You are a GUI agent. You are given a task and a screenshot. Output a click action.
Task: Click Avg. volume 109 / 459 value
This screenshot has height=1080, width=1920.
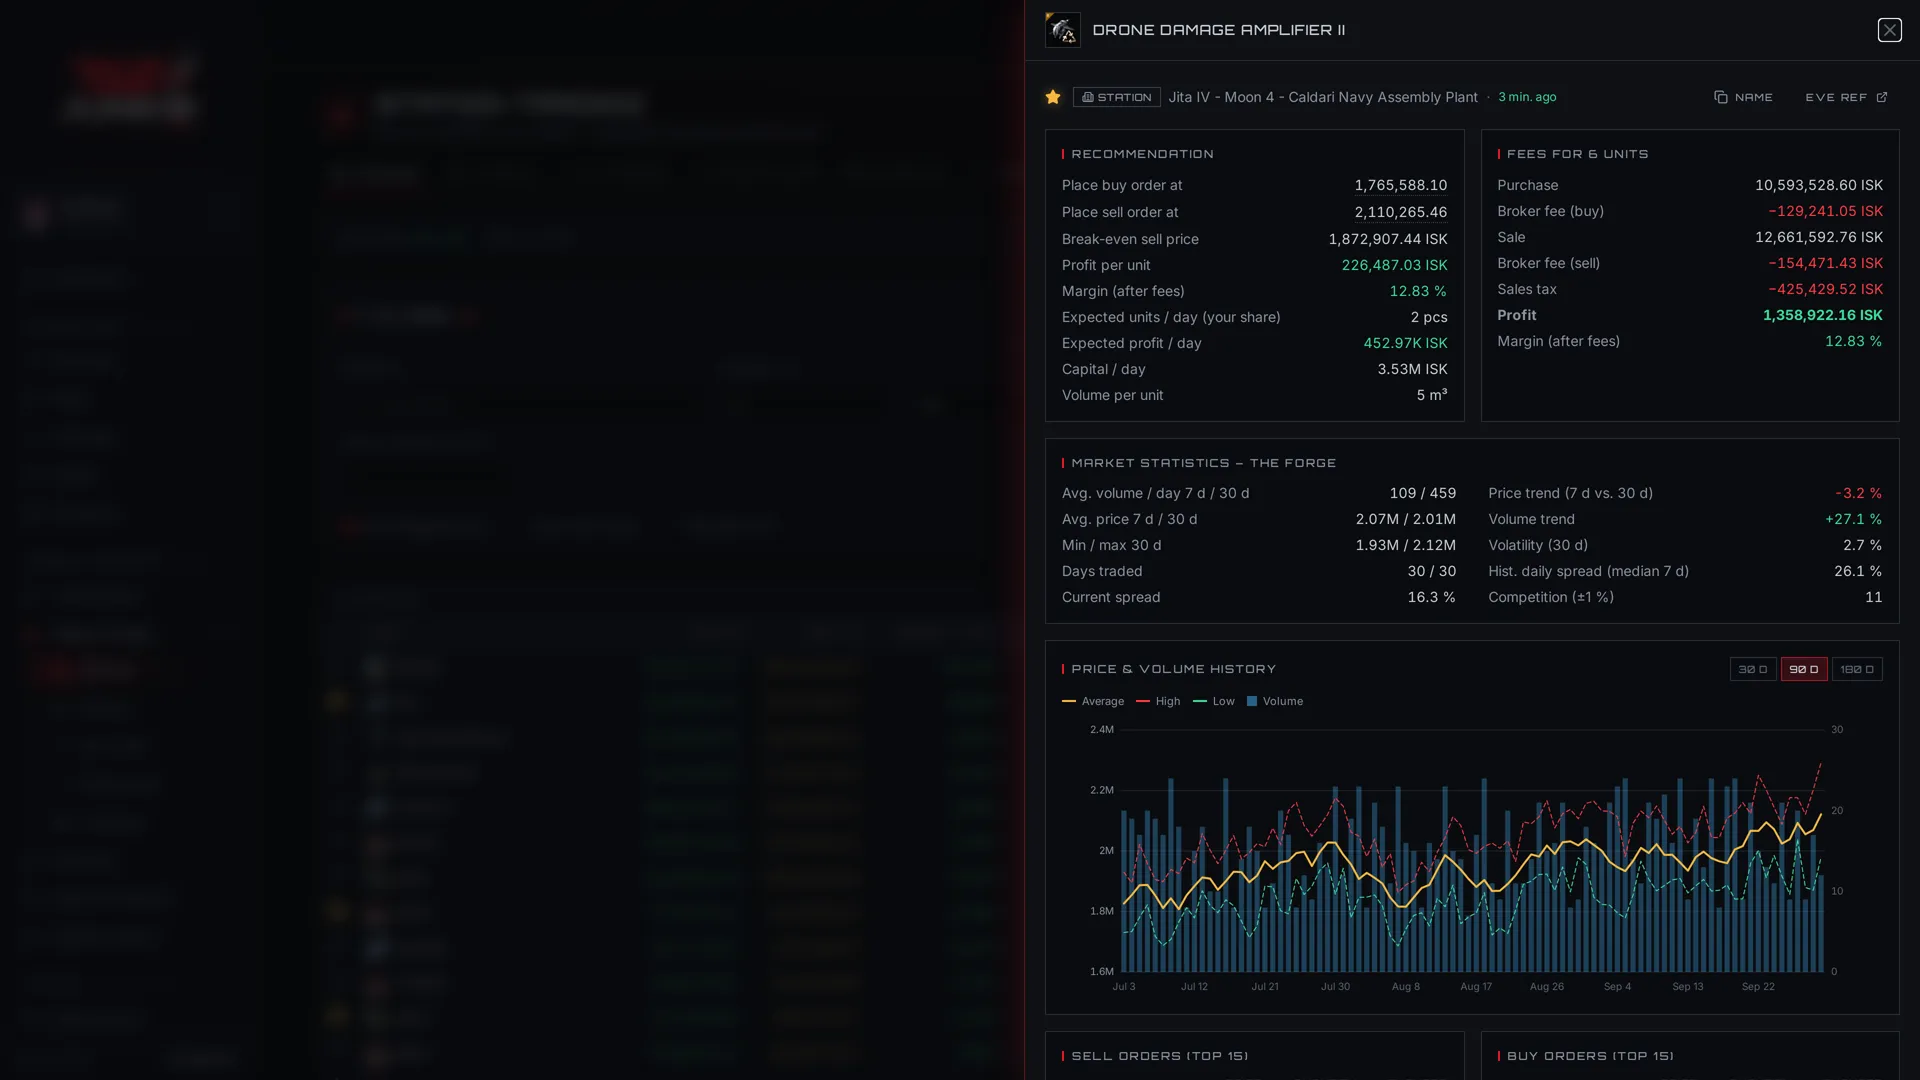(1422, 493)
